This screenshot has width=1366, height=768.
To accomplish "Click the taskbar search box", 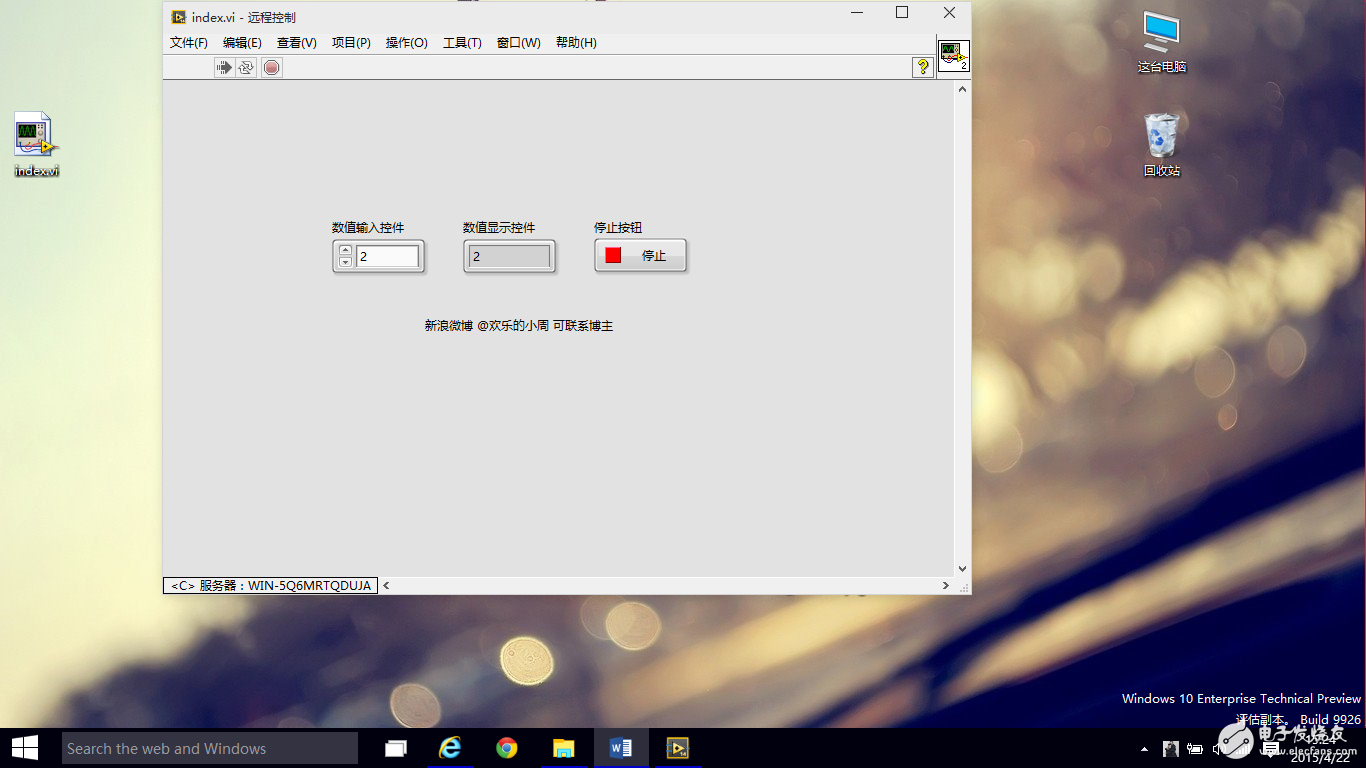I will click(210, 748).
